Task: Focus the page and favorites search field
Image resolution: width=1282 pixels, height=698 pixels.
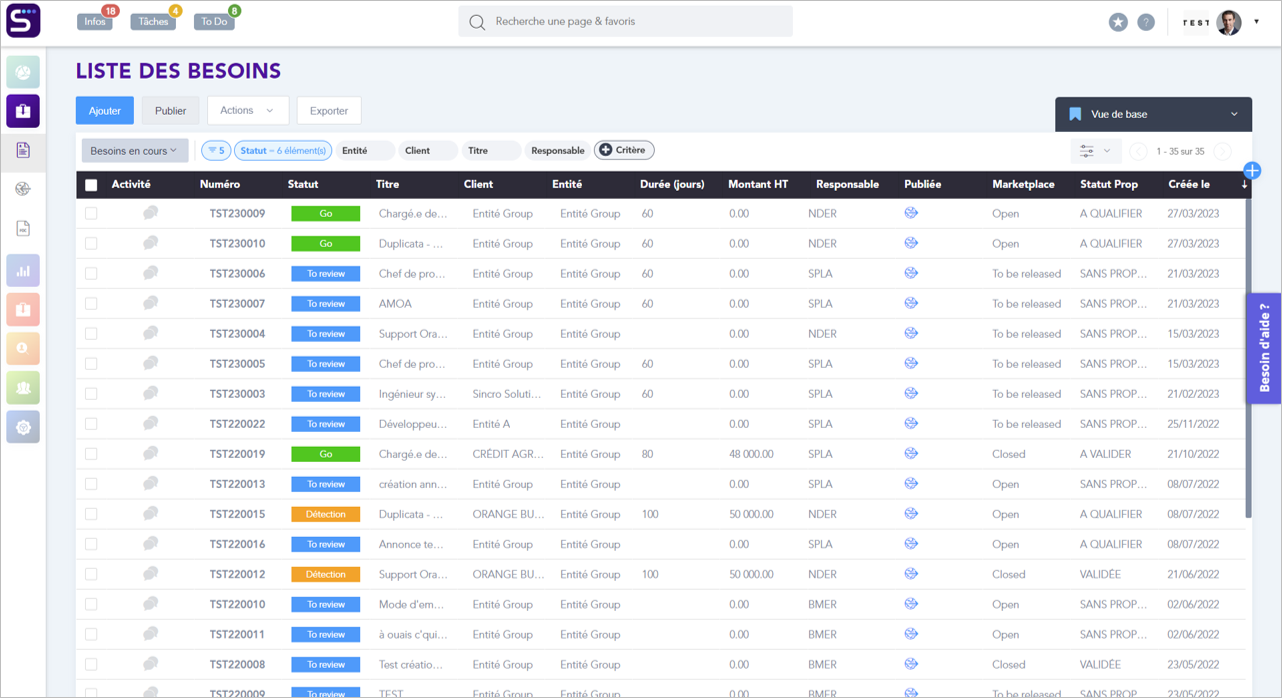Action: [626, 22]
